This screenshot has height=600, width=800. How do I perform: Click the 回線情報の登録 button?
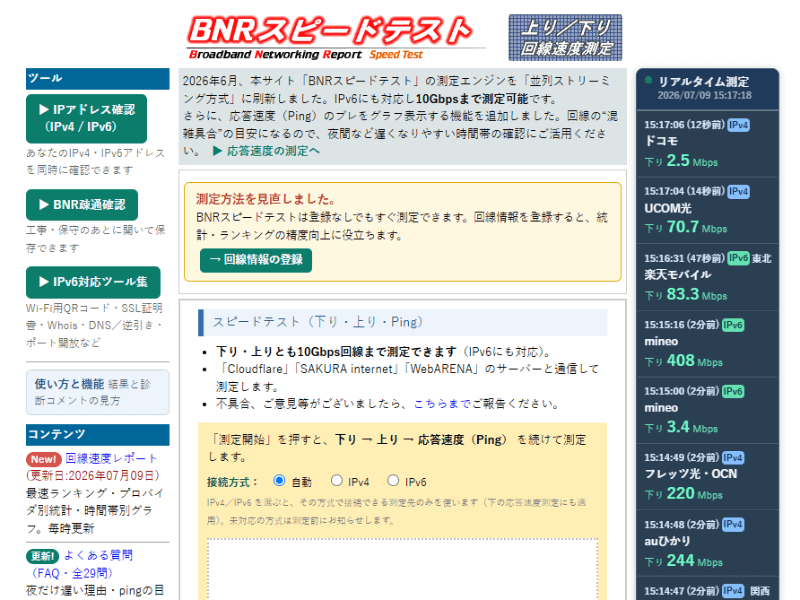[x=256, y=260]
